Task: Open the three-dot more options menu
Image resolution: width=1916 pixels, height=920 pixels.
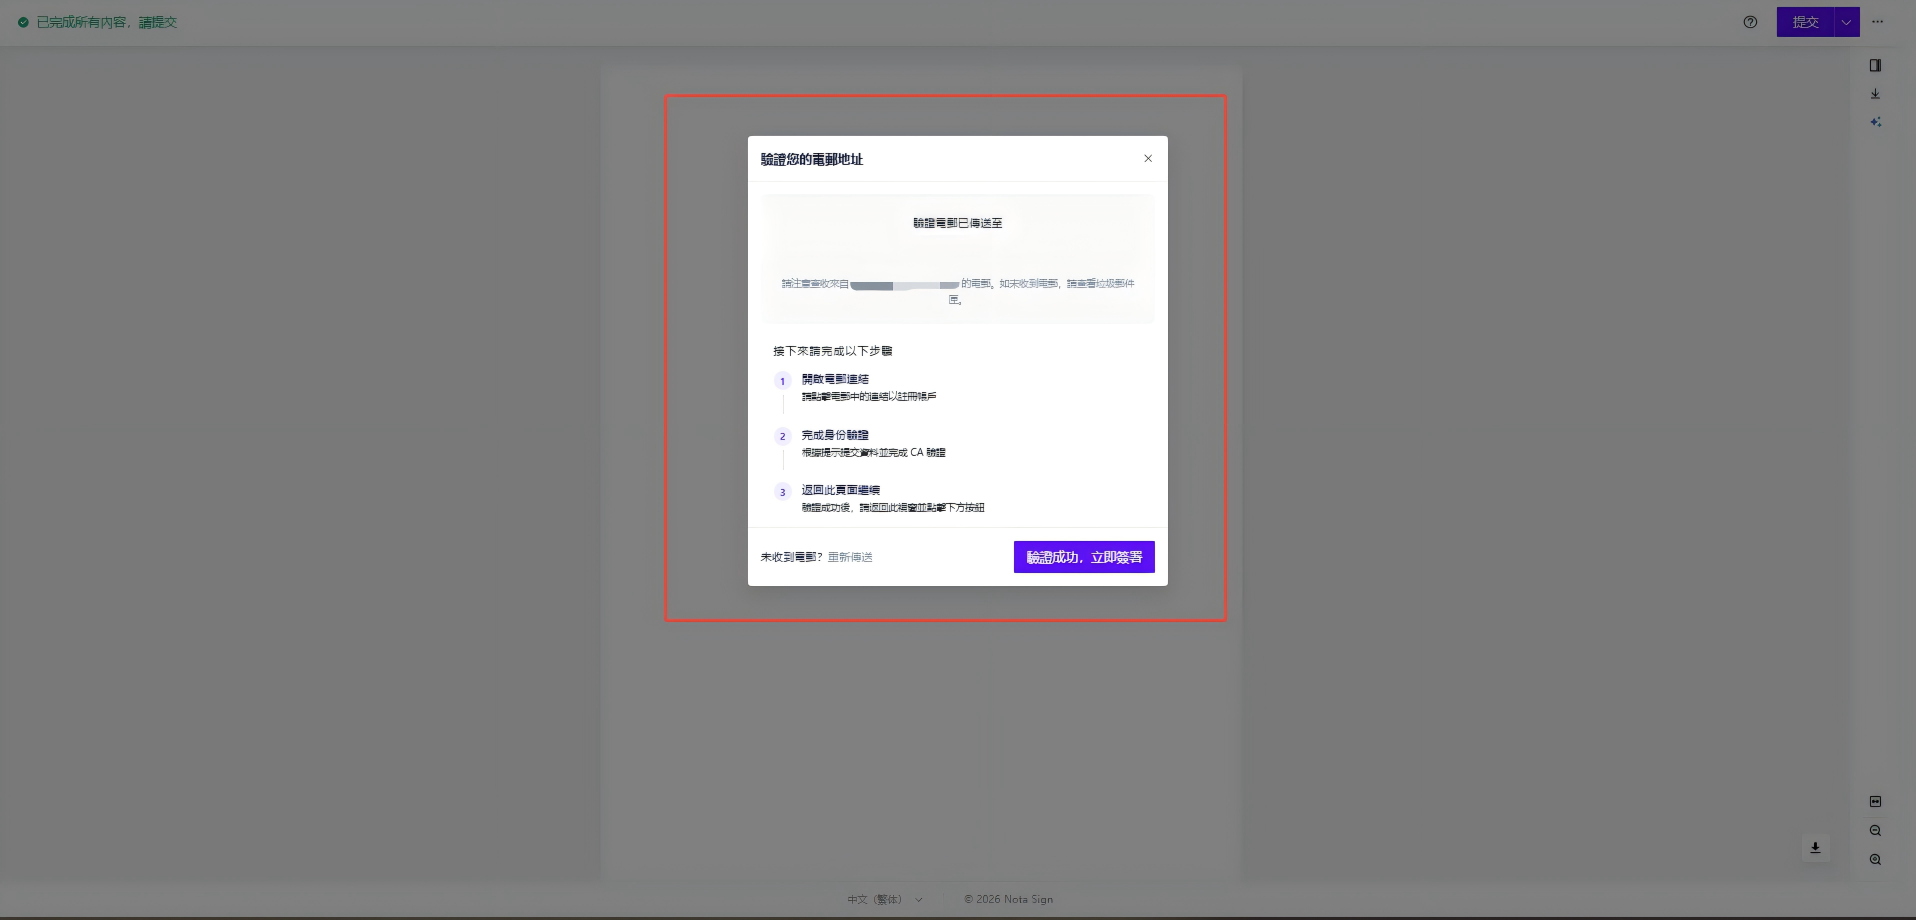Action: point(1878,22)
